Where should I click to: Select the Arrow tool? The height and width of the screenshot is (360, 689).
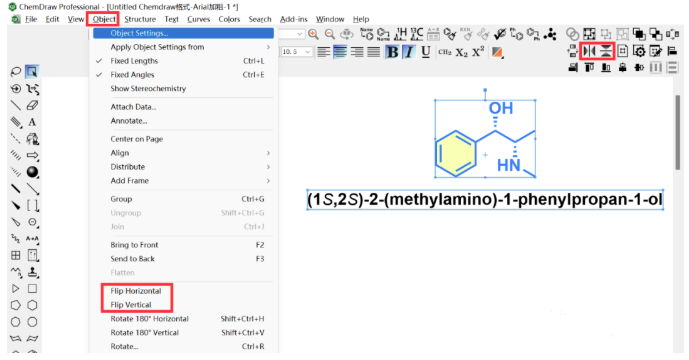tap(32, 156)
